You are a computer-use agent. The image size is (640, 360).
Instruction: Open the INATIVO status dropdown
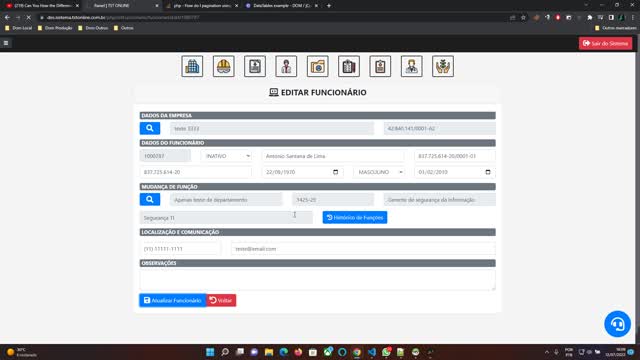pos(226,156)
